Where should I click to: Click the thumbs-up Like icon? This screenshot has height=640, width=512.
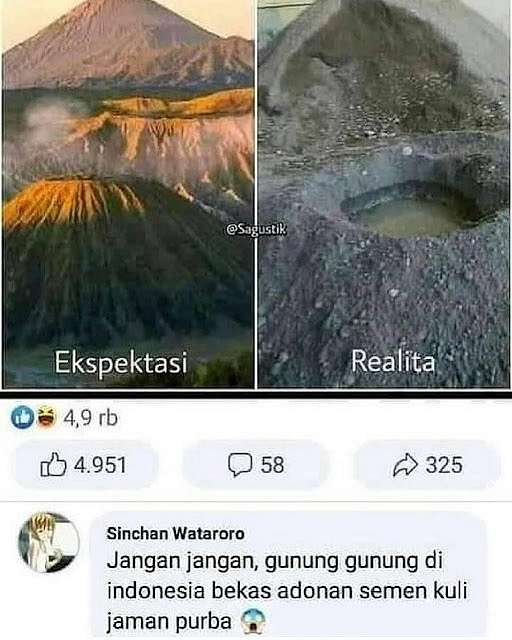53,464
